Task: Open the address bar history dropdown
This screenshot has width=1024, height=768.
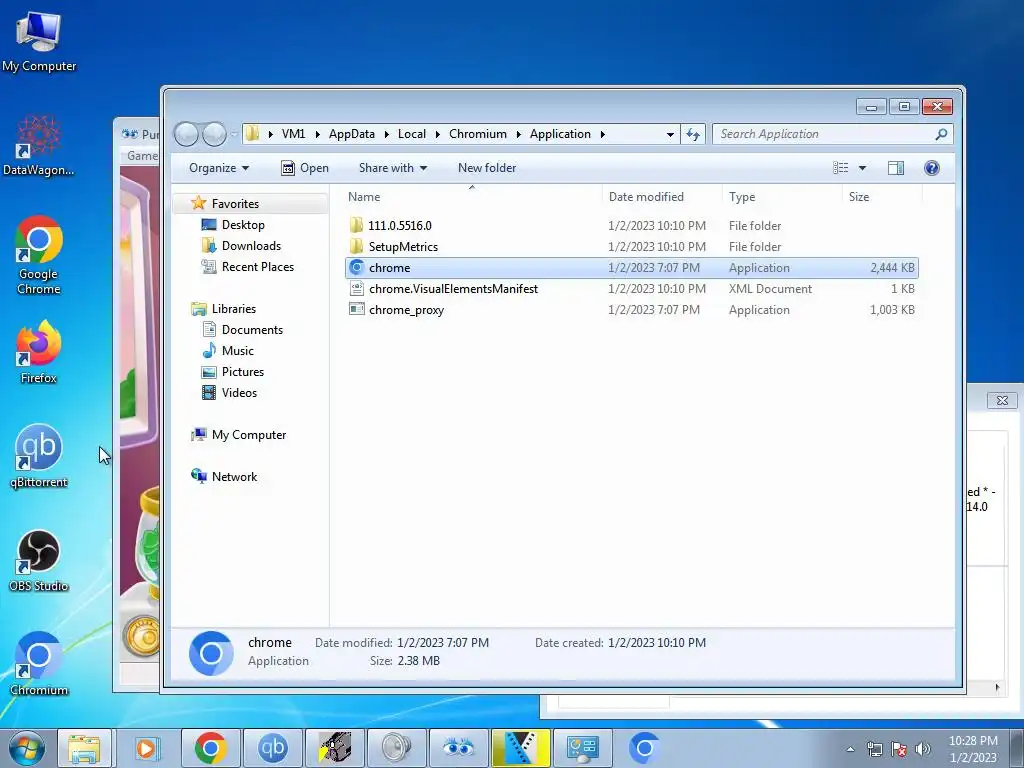Action: (670, 134)
